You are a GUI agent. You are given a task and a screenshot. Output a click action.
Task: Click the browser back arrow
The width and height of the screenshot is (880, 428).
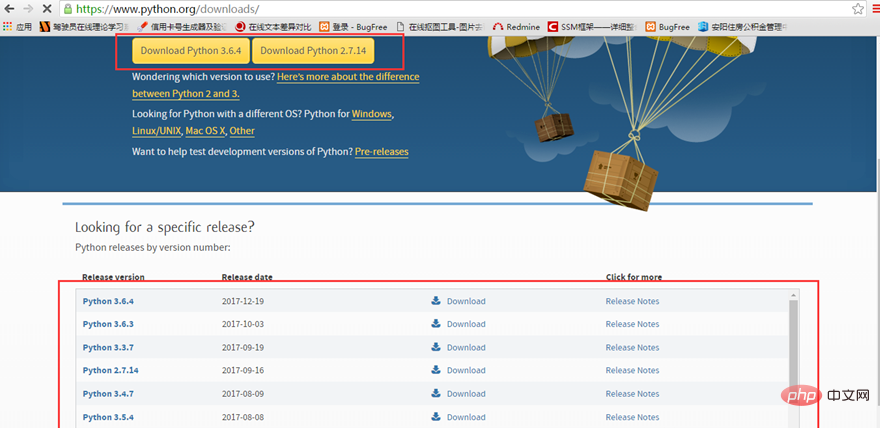pos(9,9)
